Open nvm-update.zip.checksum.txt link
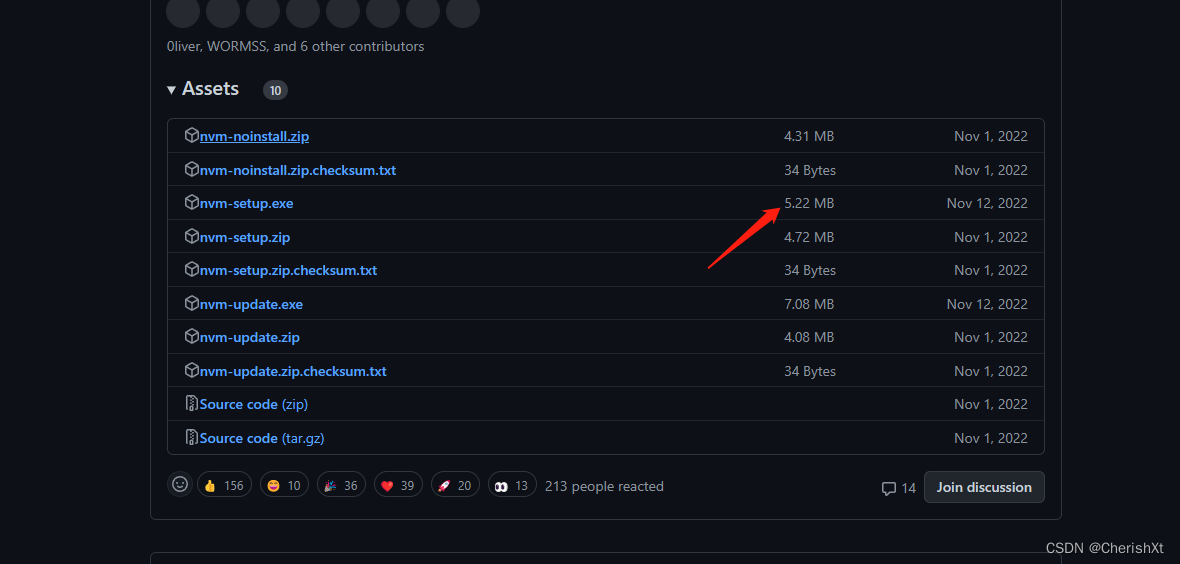 click(293, 371)
